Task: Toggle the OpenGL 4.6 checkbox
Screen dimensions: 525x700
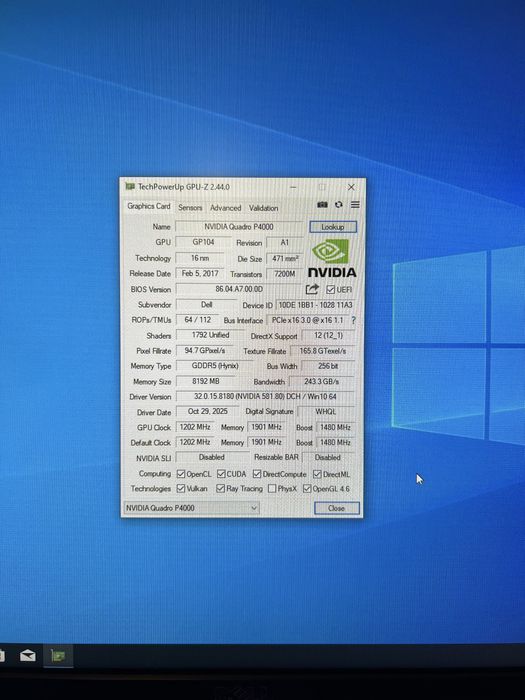Action: 307,489
